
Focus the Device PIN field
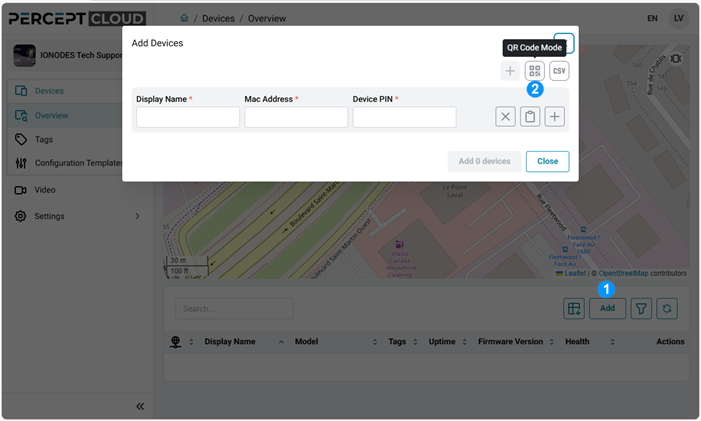404,117
